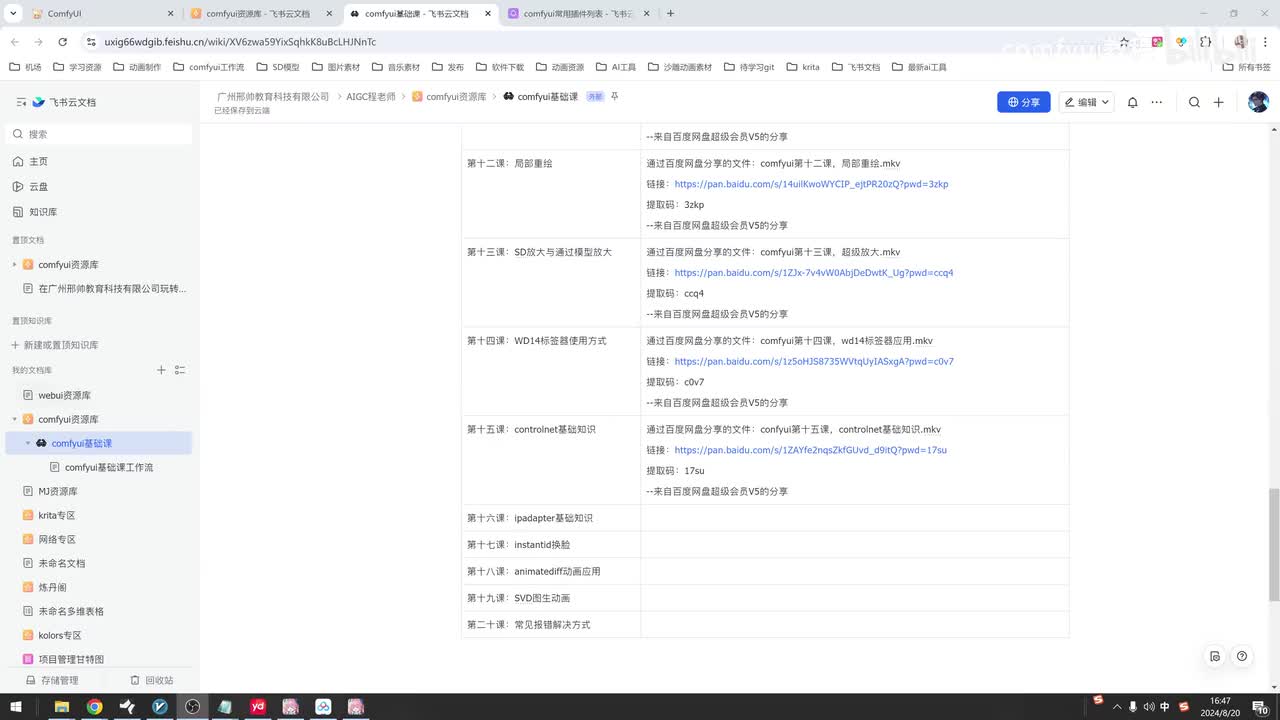Click the blue 分享 share button
The width and height of the screenshot is (1280, 720).
[x=1023, y=102]
